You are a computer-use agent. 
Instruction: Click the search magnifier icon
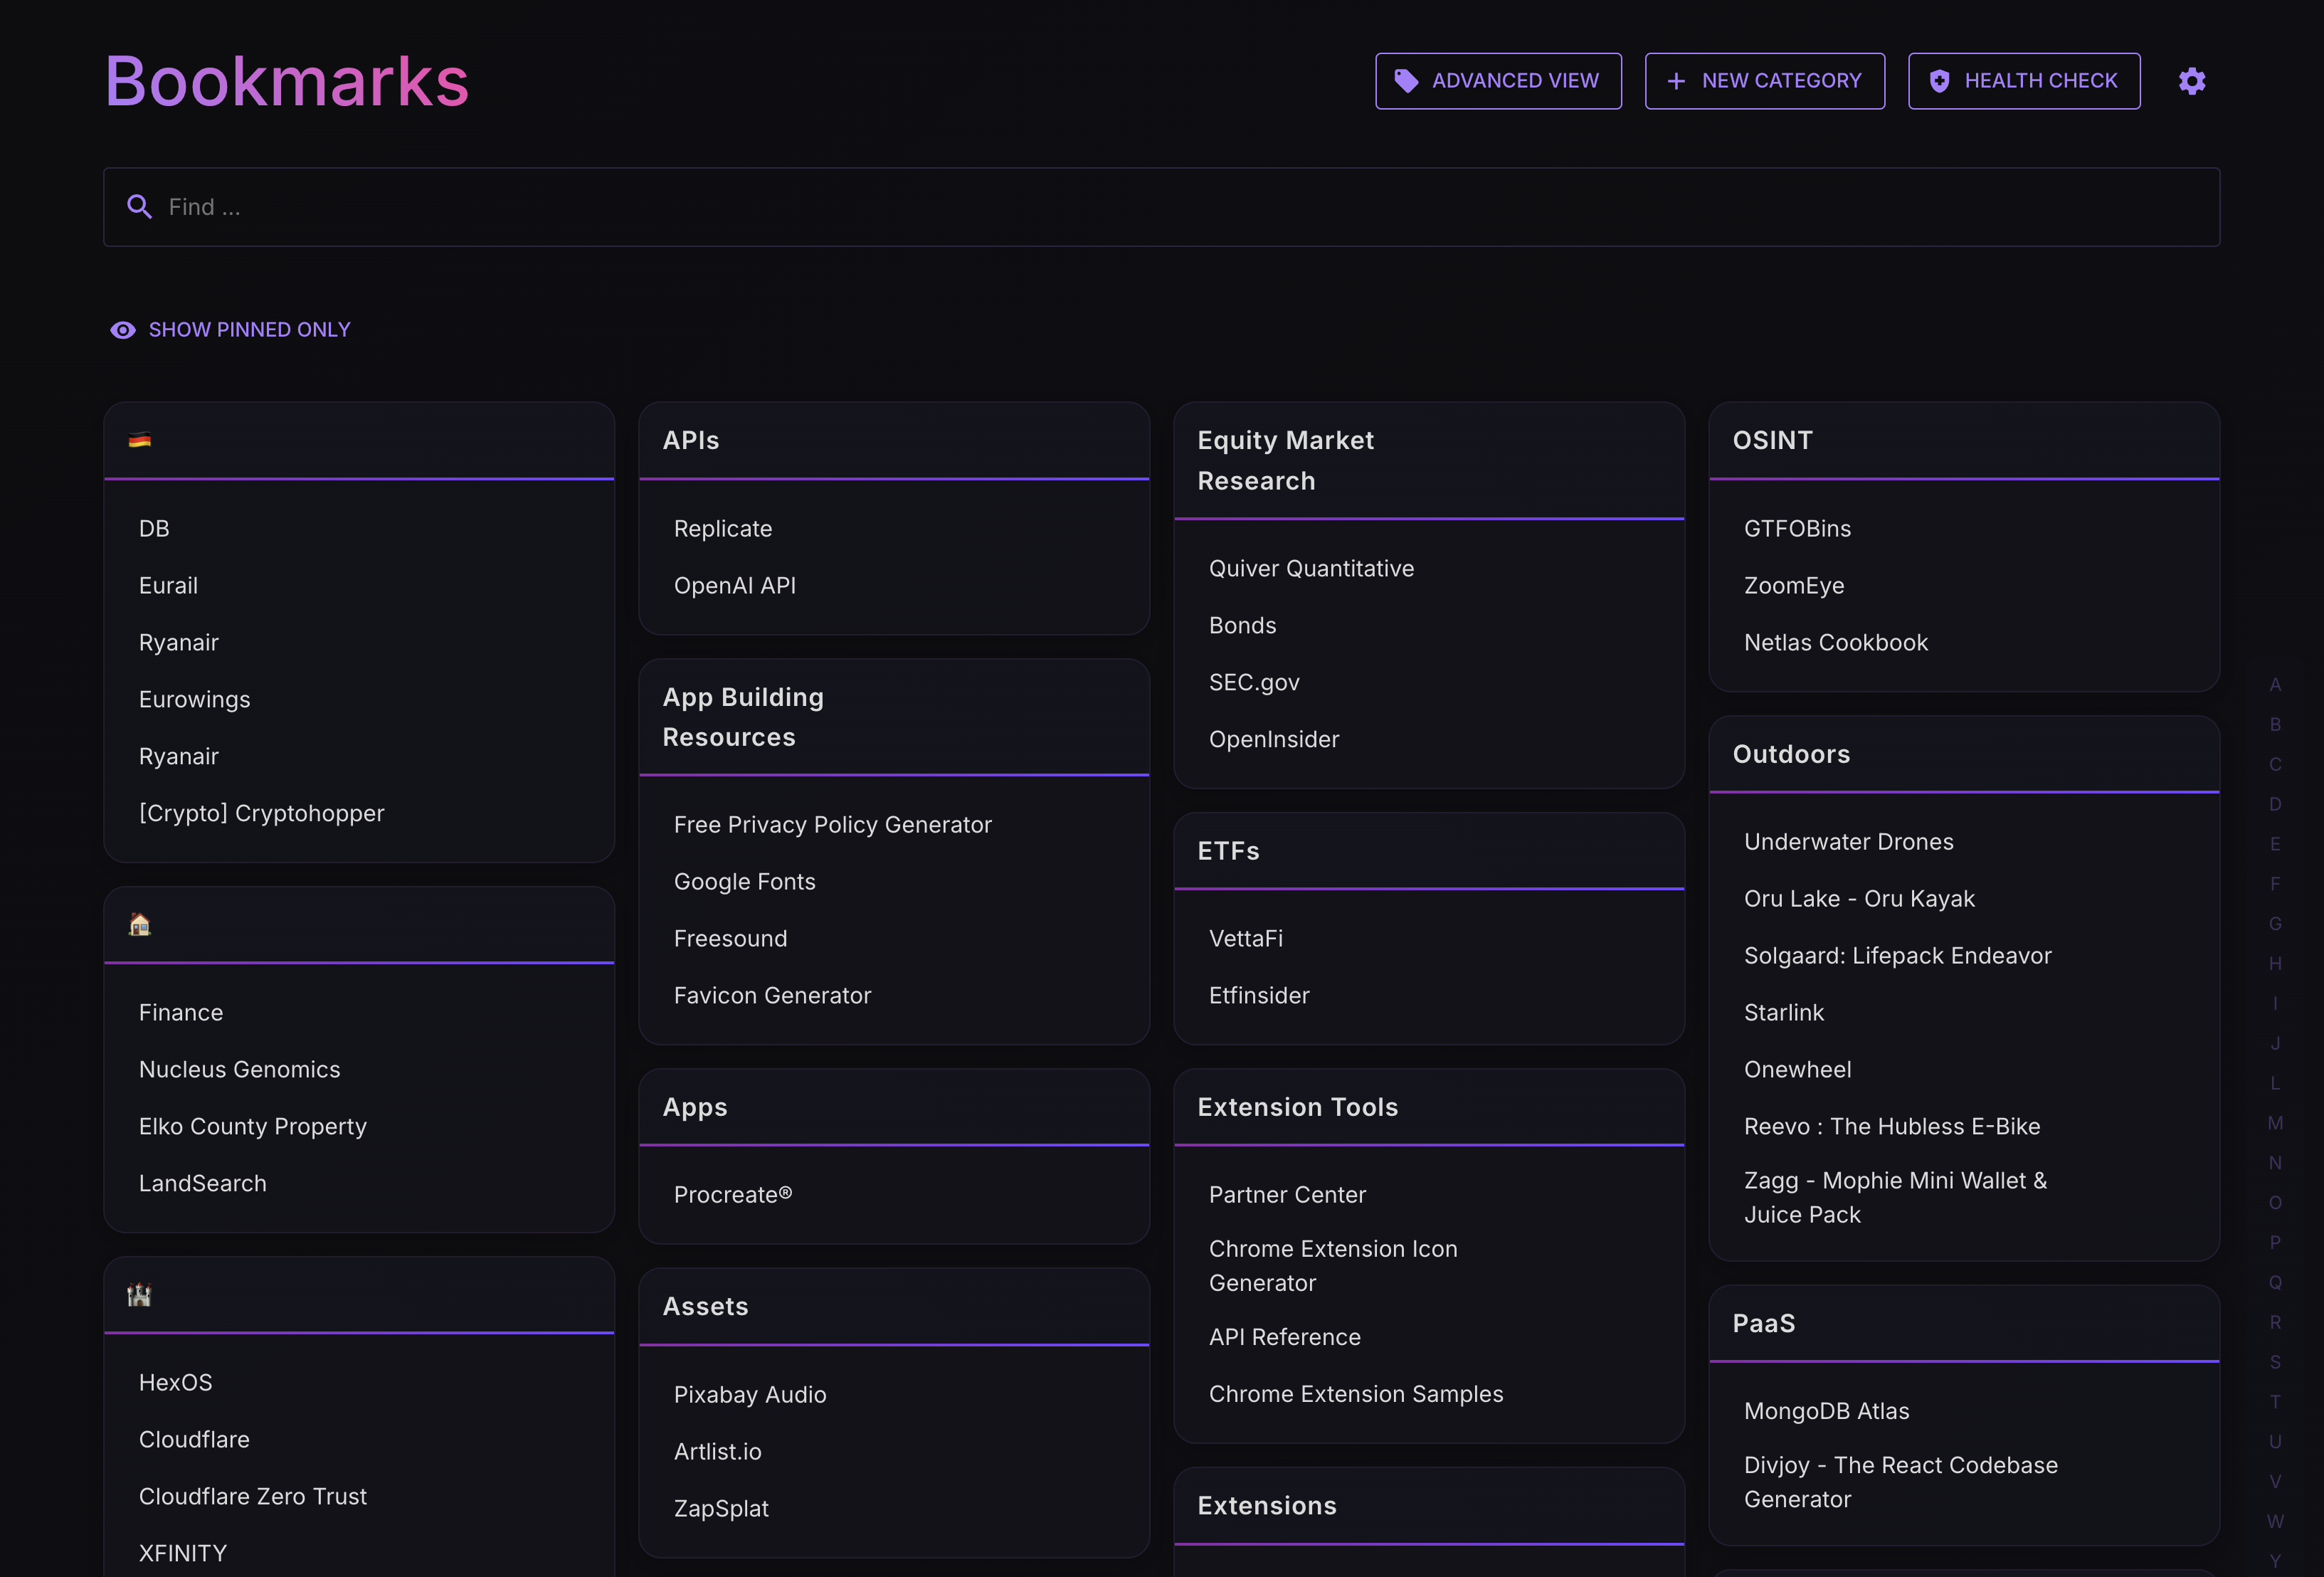[139, 207]
